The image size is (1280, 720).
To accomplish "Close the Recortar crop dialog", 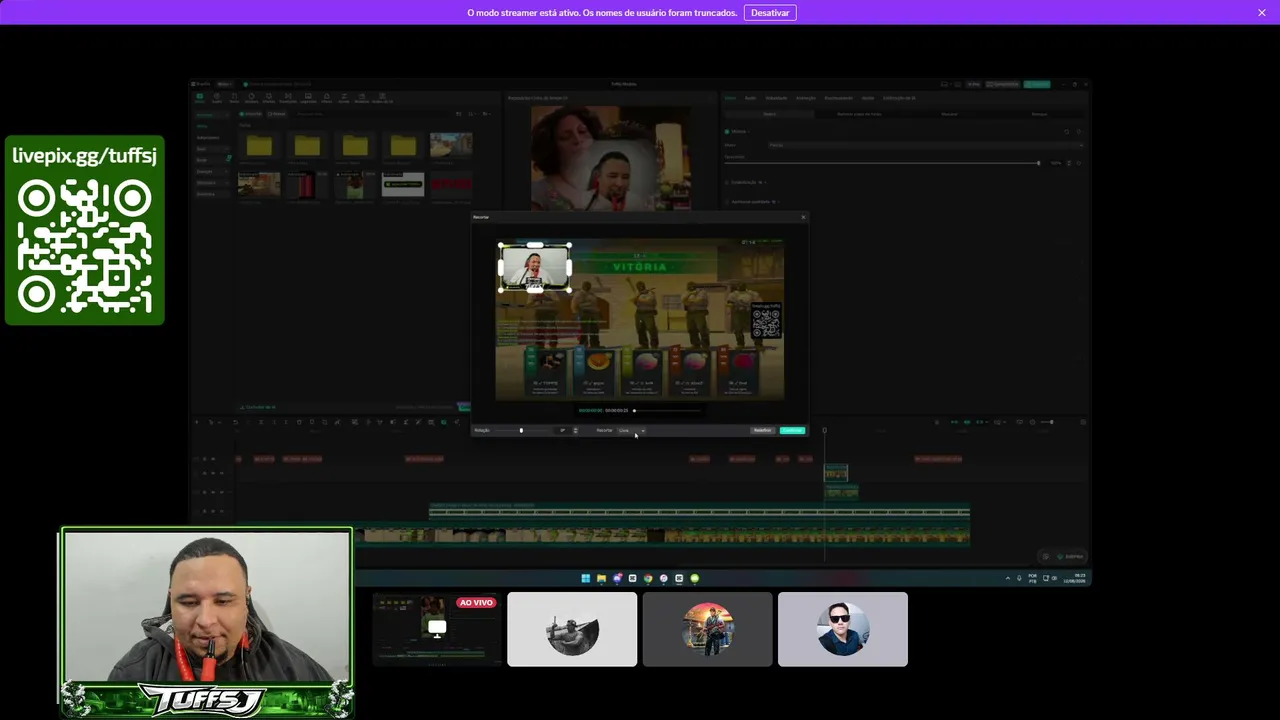I will point(802,217).
